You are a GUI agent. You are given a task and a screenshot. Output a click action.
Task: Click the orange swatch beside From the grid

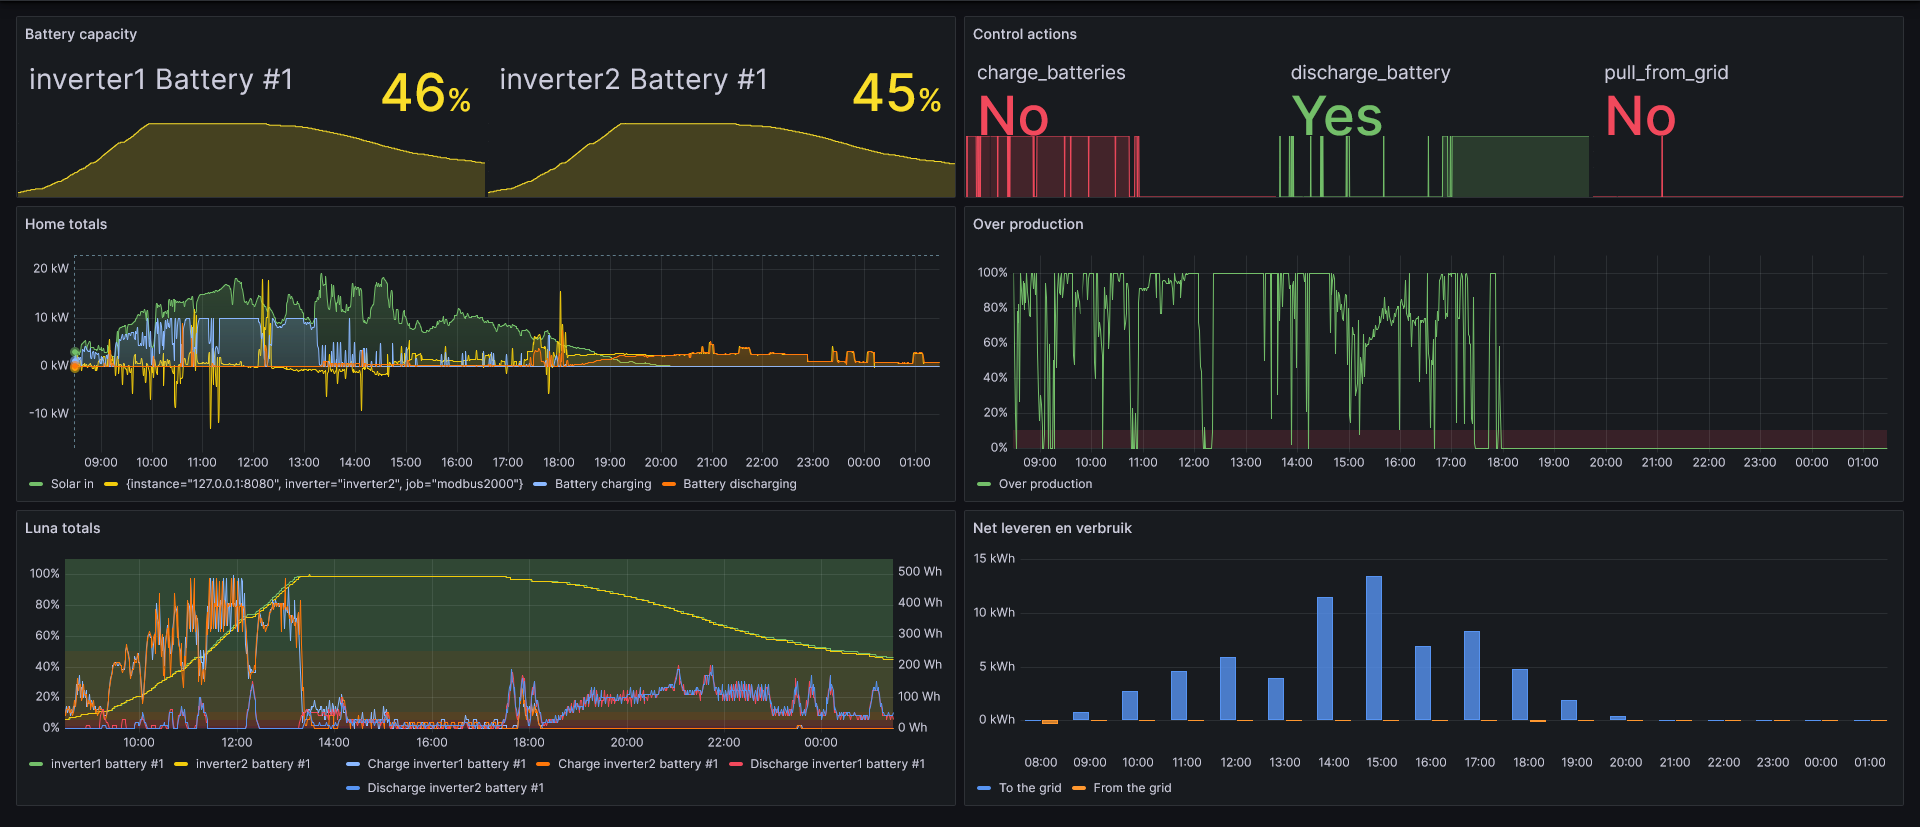(1078, 788)
